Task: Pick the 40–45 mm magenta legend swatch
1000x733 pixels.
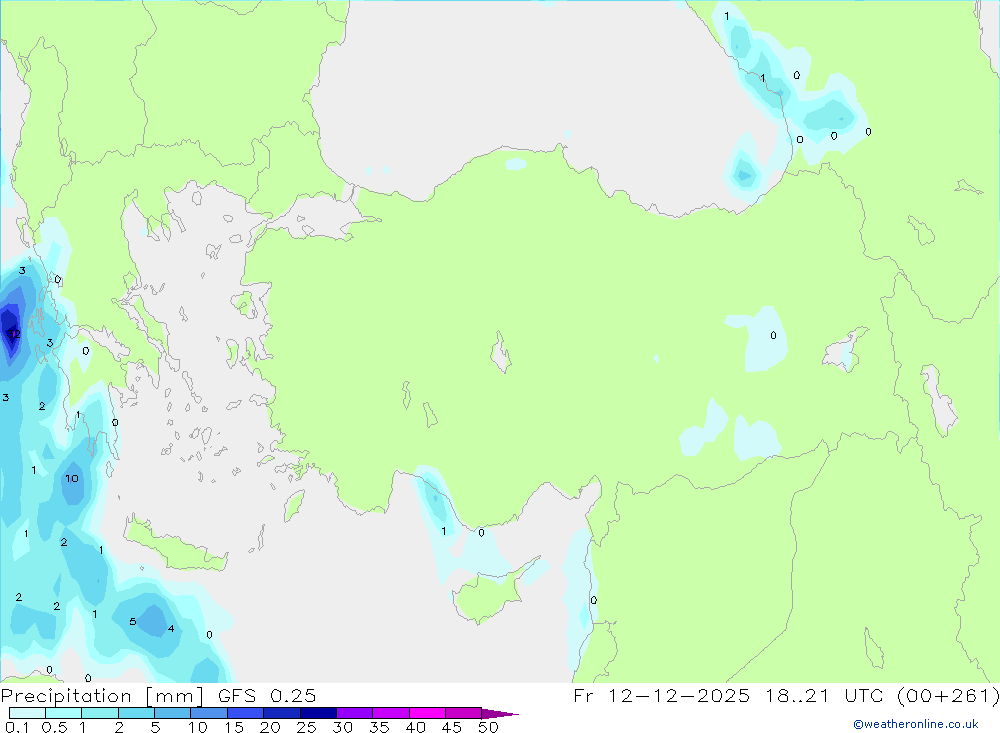Action: click(427, 713)
